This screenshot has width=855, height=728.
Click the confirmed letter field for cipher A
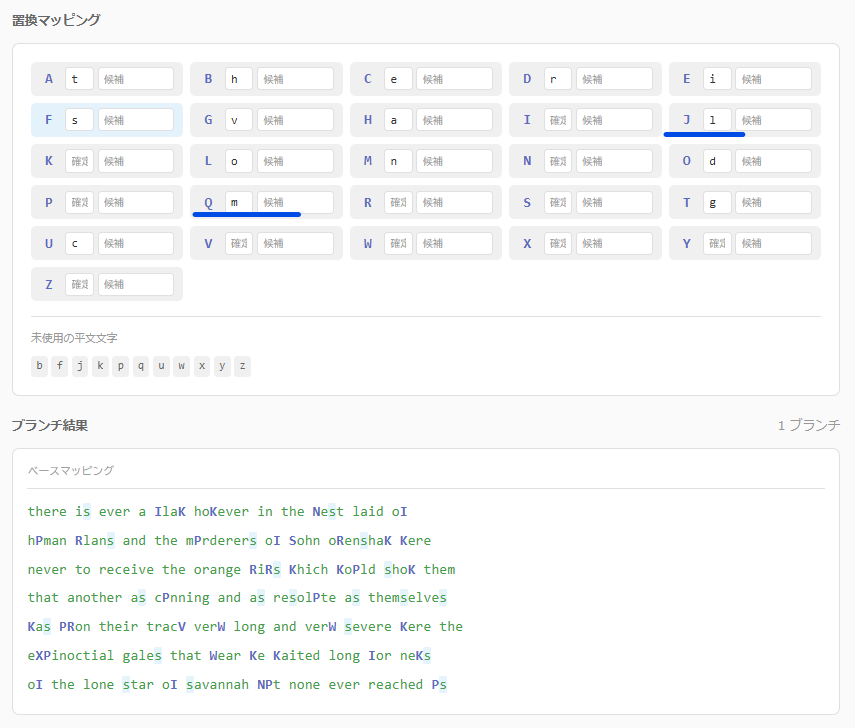click(x=79, y=79)
